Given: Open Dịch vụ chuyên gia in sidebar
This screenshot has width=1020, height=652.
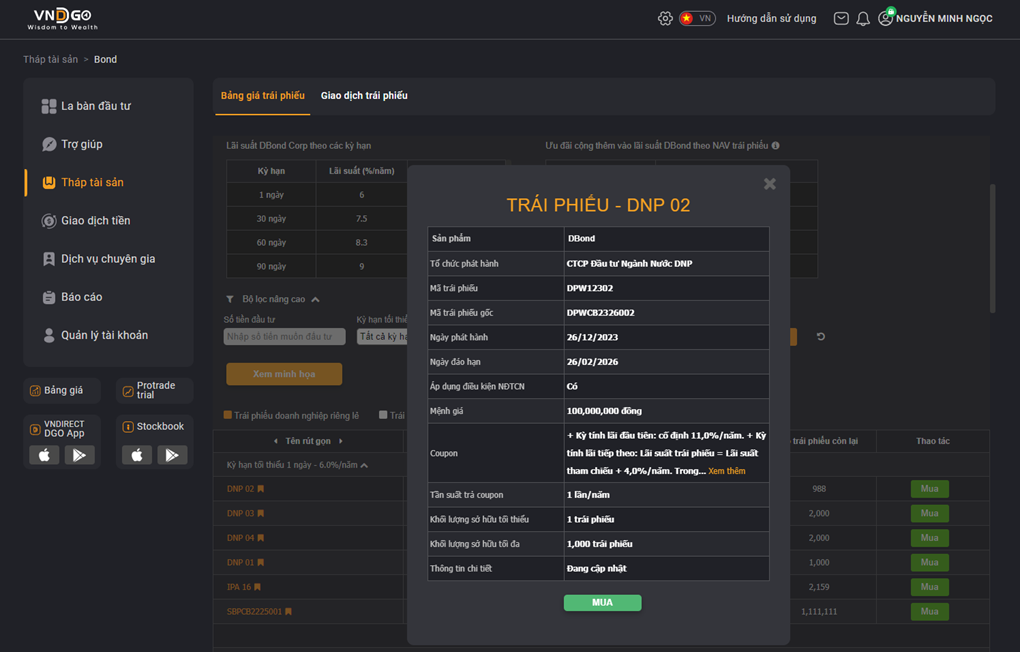Looking at the screenshot, I should (98, 259).
